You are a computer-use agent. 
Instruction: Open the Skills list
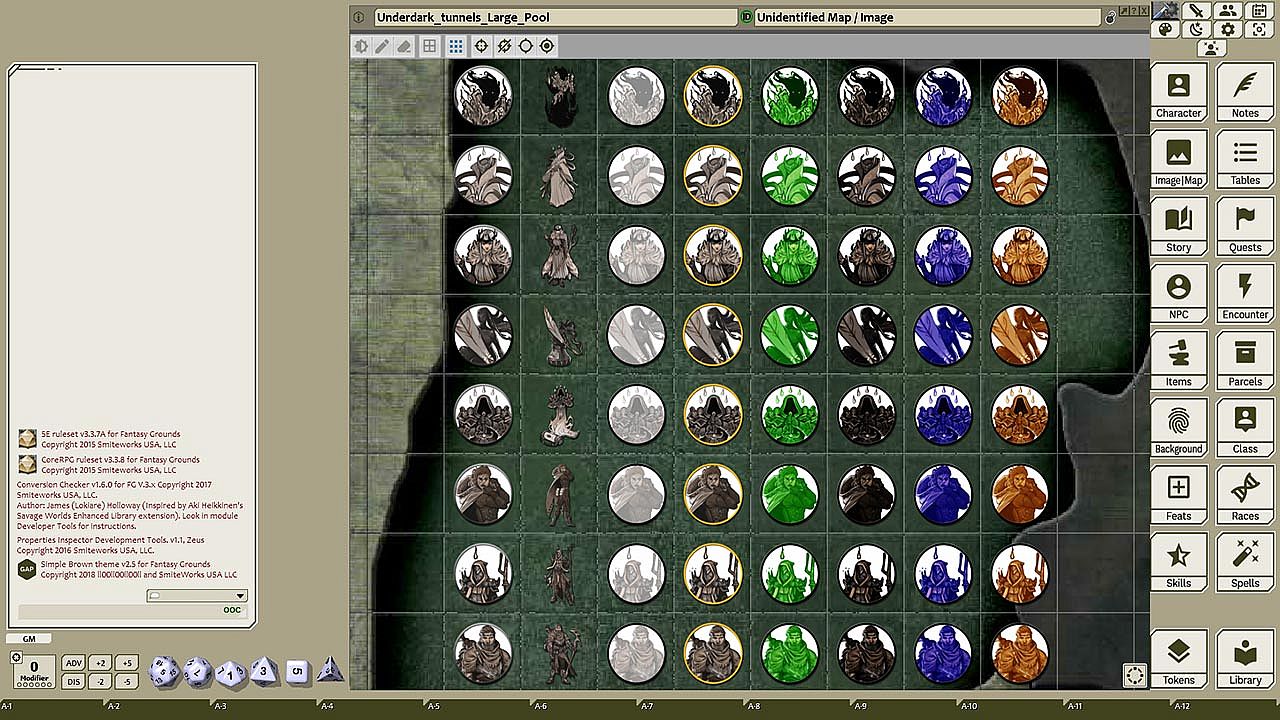pos(1178,561)
